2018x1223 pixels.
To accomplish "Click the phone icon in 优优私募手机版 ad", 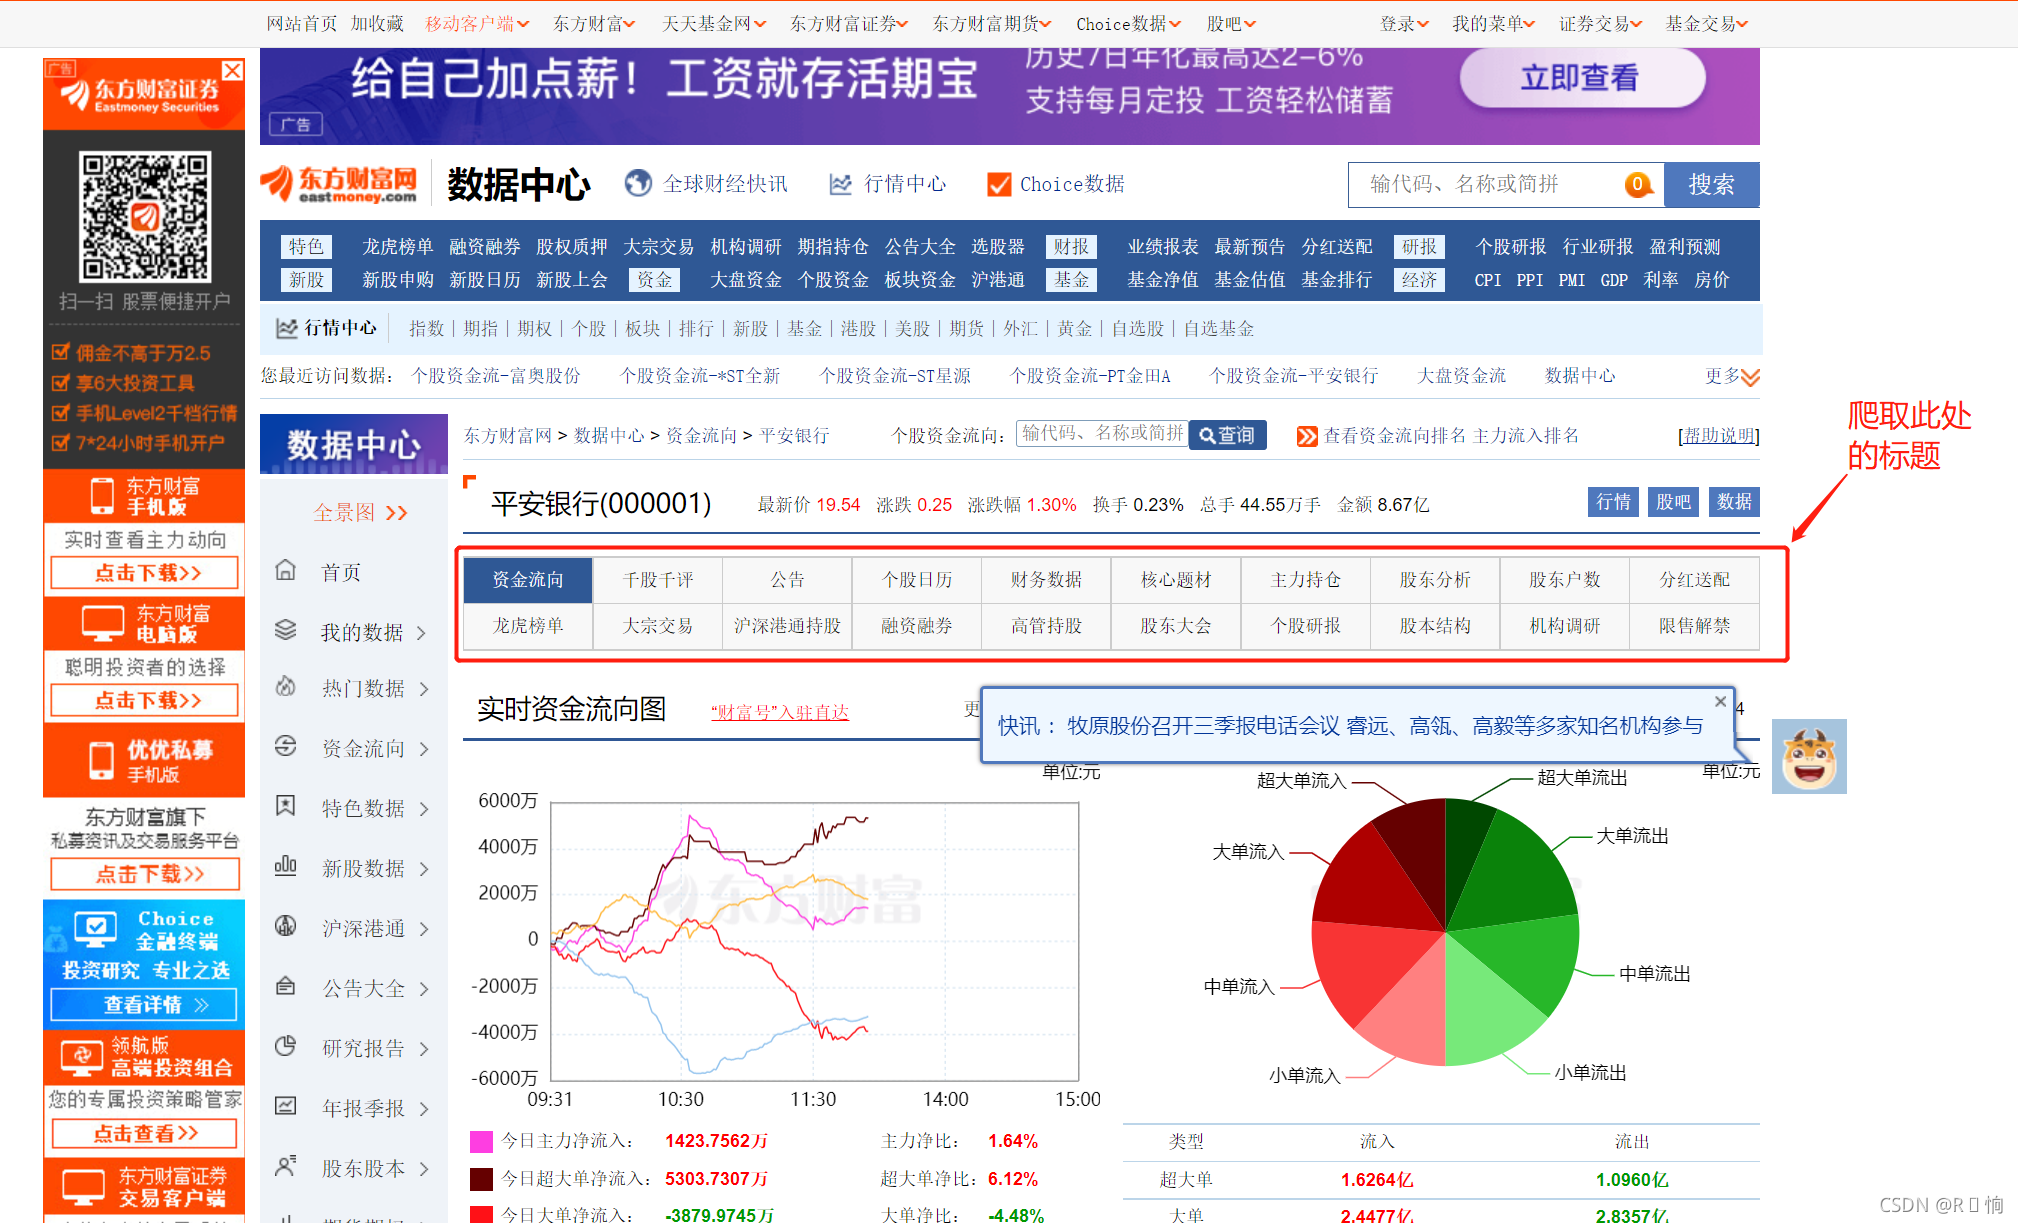I will point(102,761).
